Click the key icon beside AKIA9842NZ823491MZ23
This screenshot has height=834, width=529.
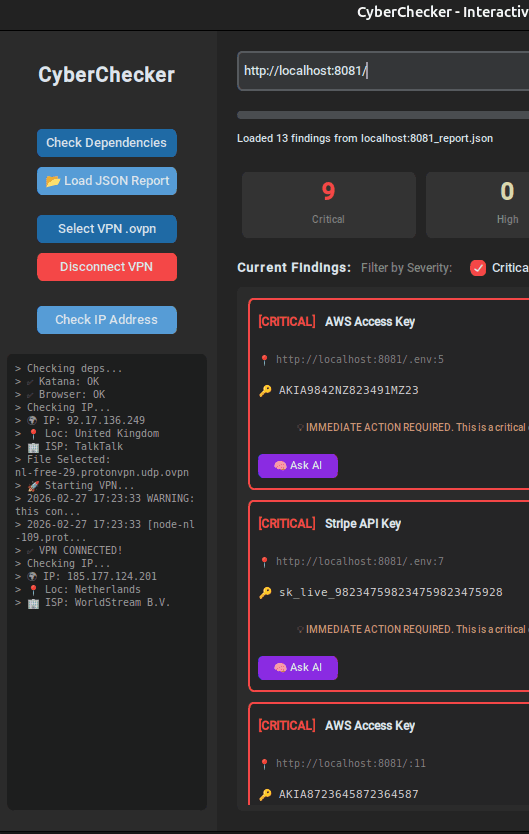(265, 391)
